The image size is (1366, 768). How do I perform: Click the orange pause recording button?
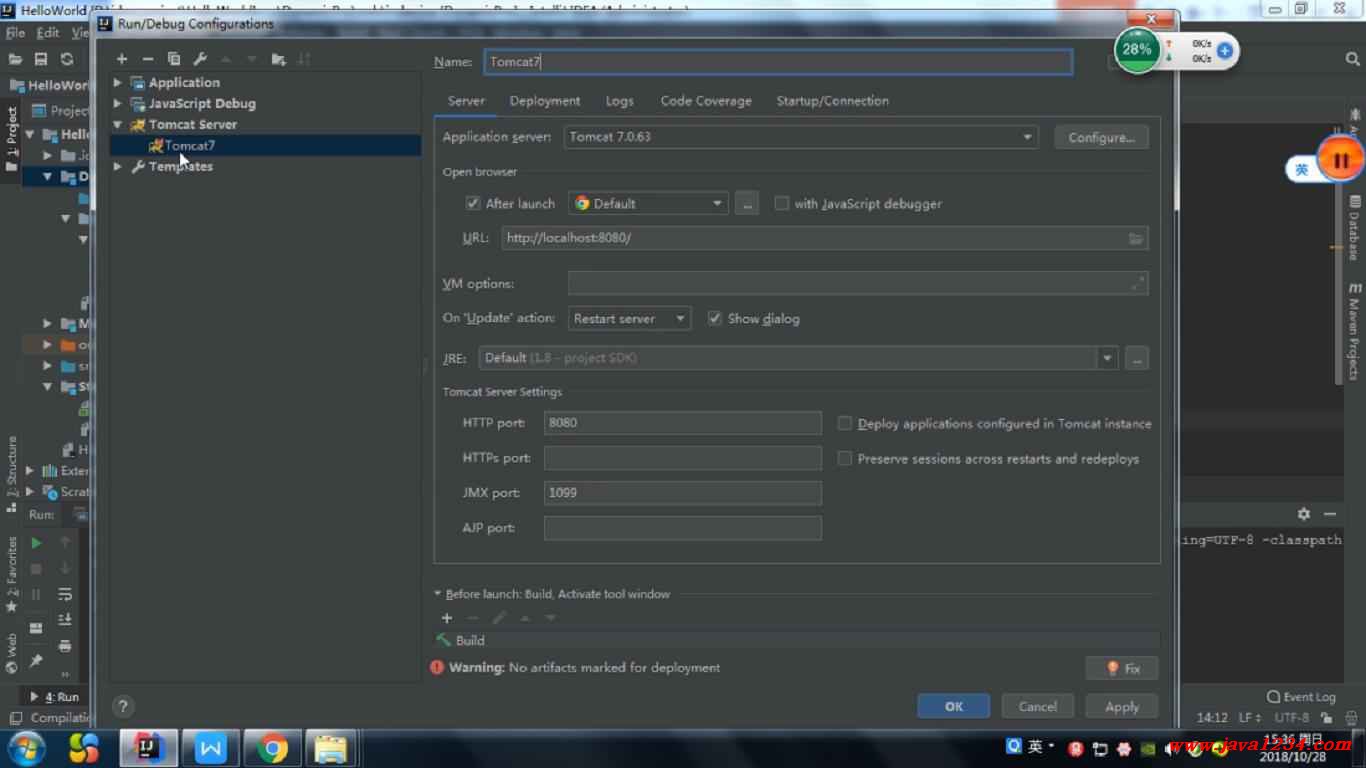[x=1341, y=160]
